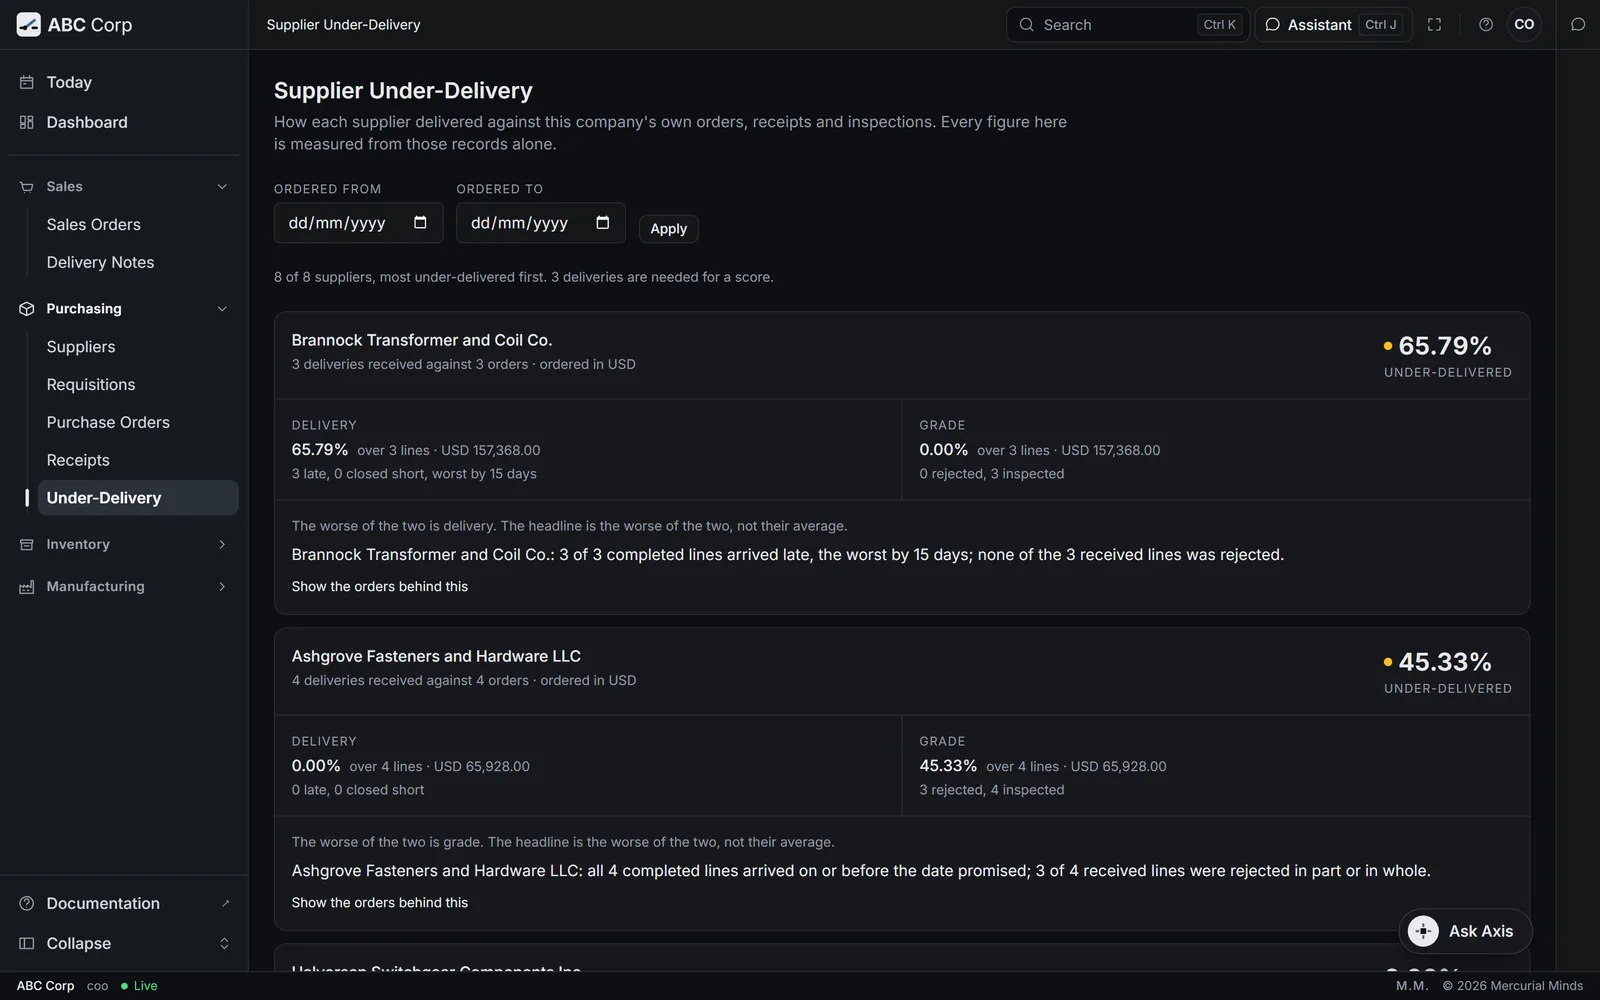The height and width of the screenshot is (1000, 1600).
Task: Collapse the Purchasing section chevron
Action: pos(222,309)
